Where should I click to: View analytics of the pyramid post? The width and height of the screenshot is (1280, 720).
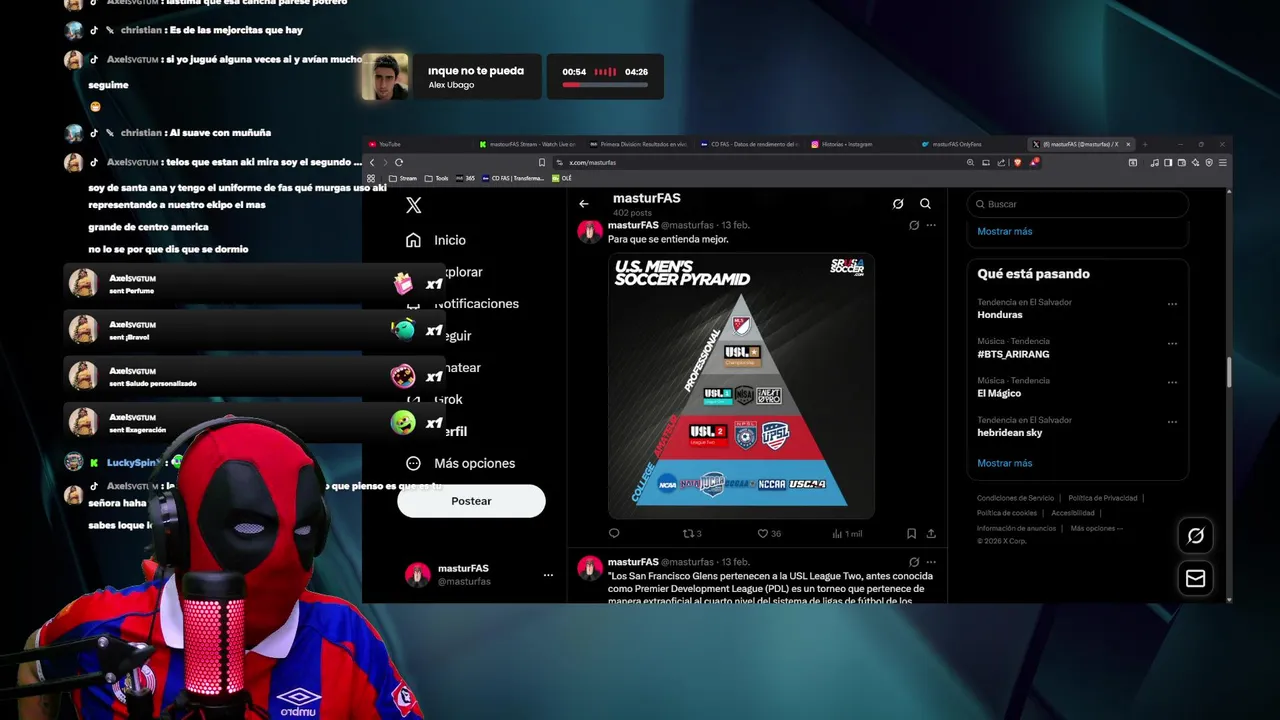coord(846,534)
